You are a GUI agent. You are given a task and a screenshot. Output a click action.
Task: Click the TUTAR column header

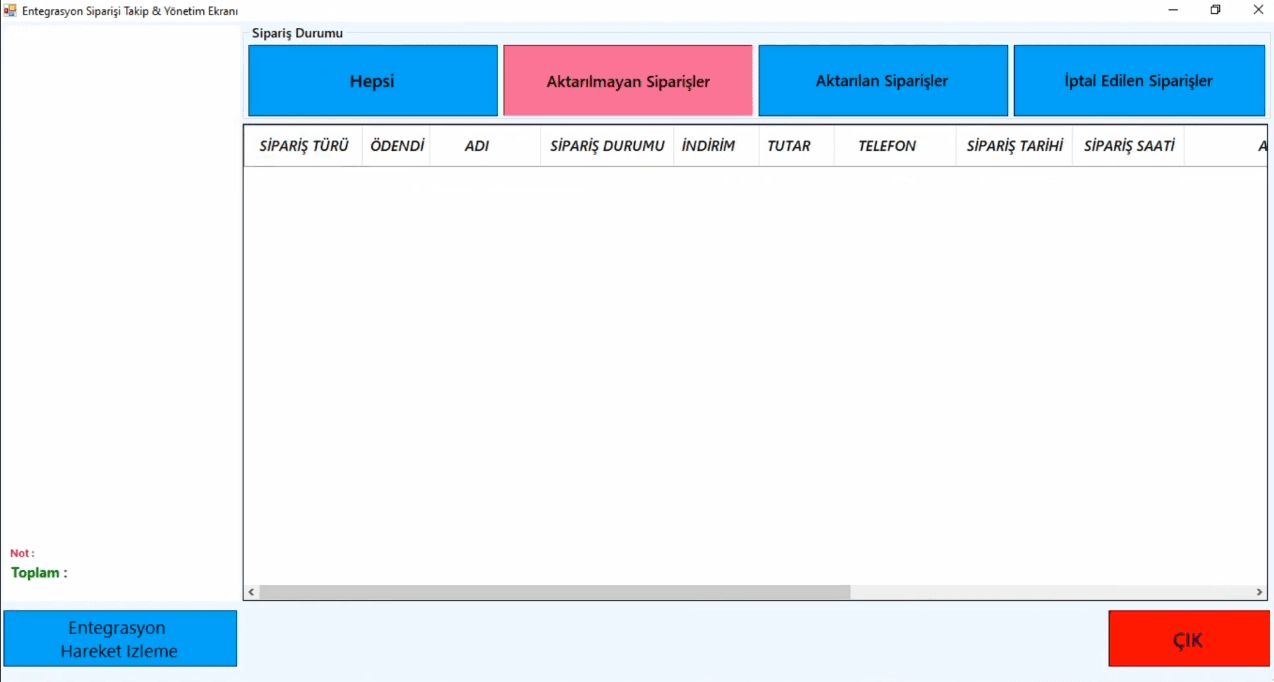pyautogui.click(x=796, y=146)
